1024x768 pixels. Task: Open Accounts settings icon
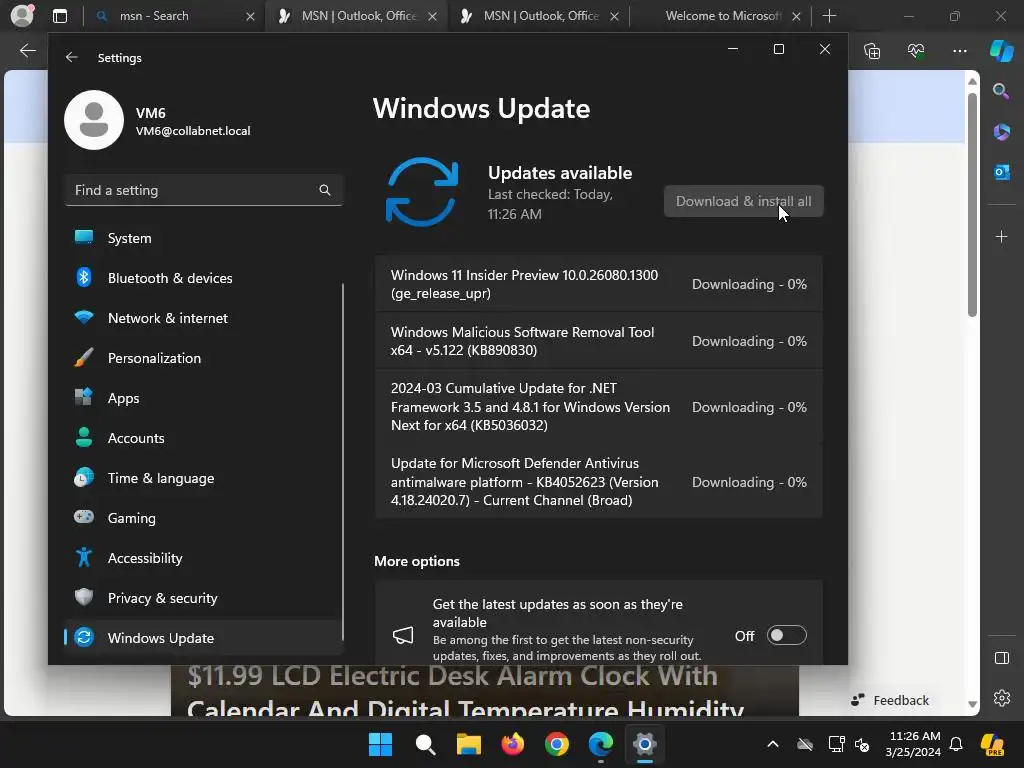(84, 437)
